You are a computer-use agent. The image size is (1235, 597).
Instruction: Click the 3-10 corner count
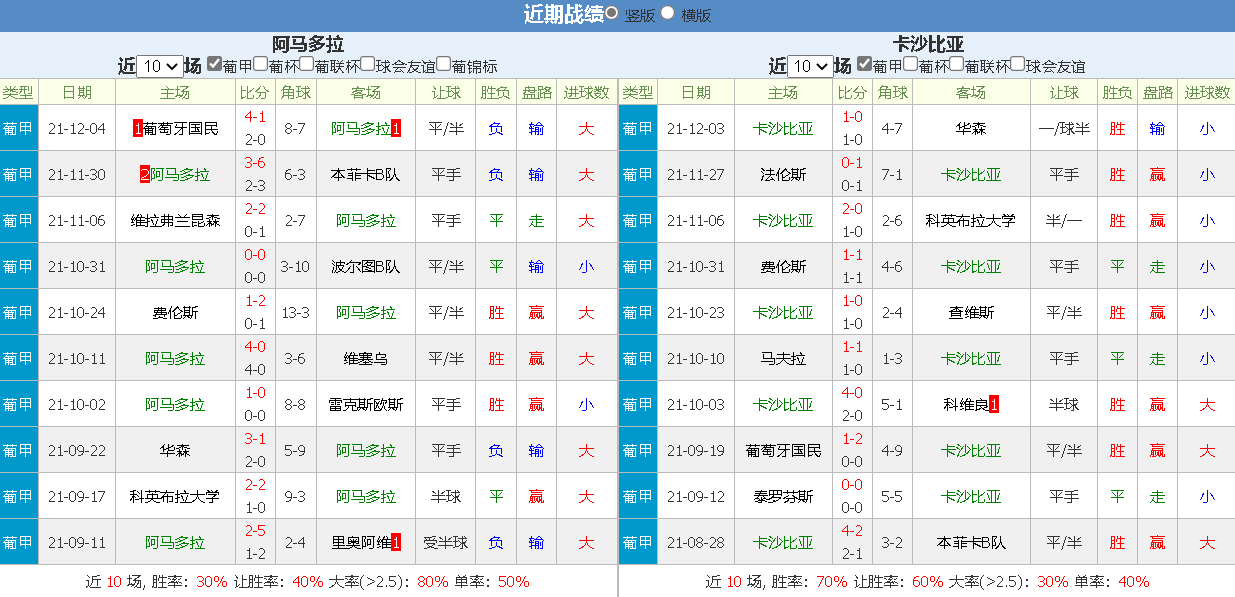coord(295,267)
